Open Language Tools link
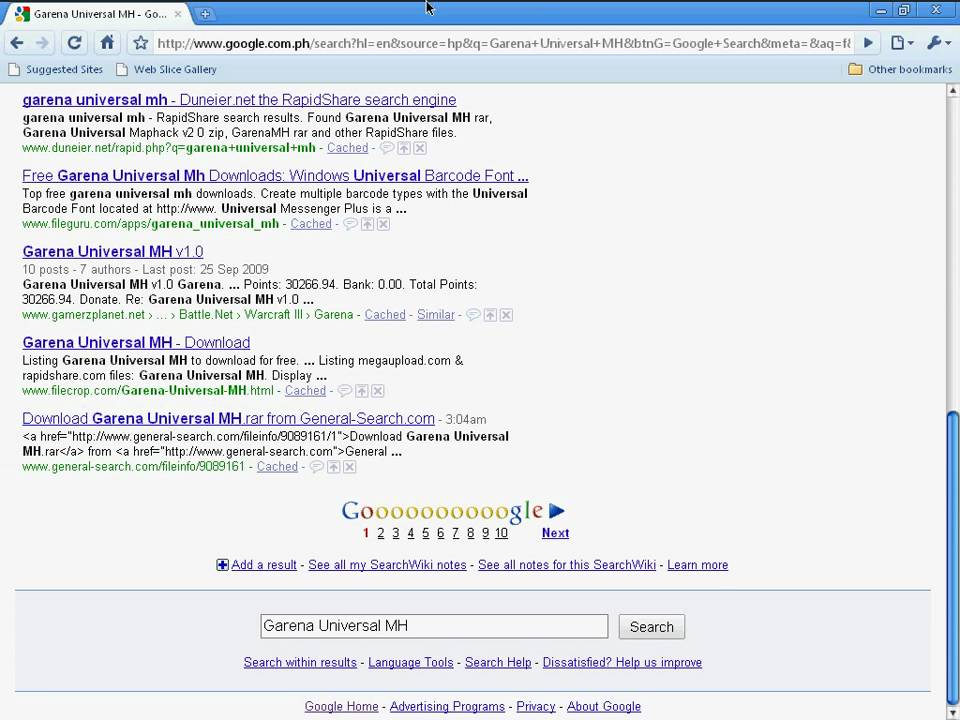The width and height of the screenshot is (960, 720). 411,662
